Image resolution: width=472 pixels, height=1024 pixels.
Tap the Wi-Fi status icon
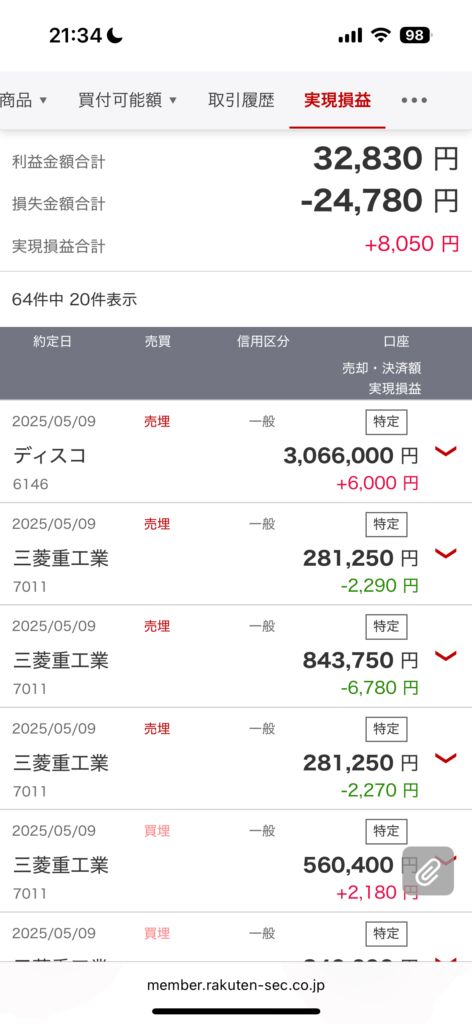tap(381, 35)
